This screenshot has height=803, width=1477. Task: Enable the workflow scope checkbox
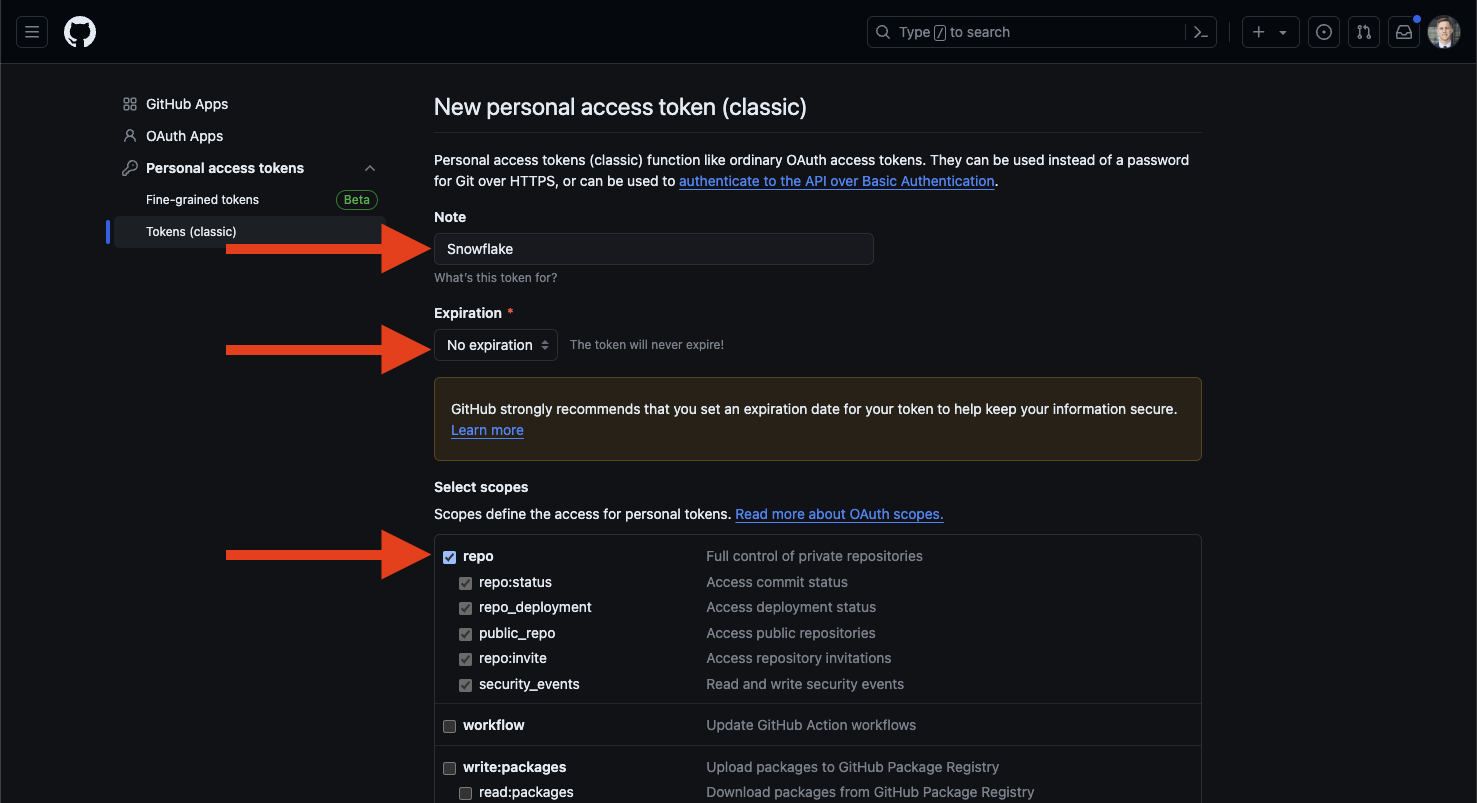[x=450, y=726]
